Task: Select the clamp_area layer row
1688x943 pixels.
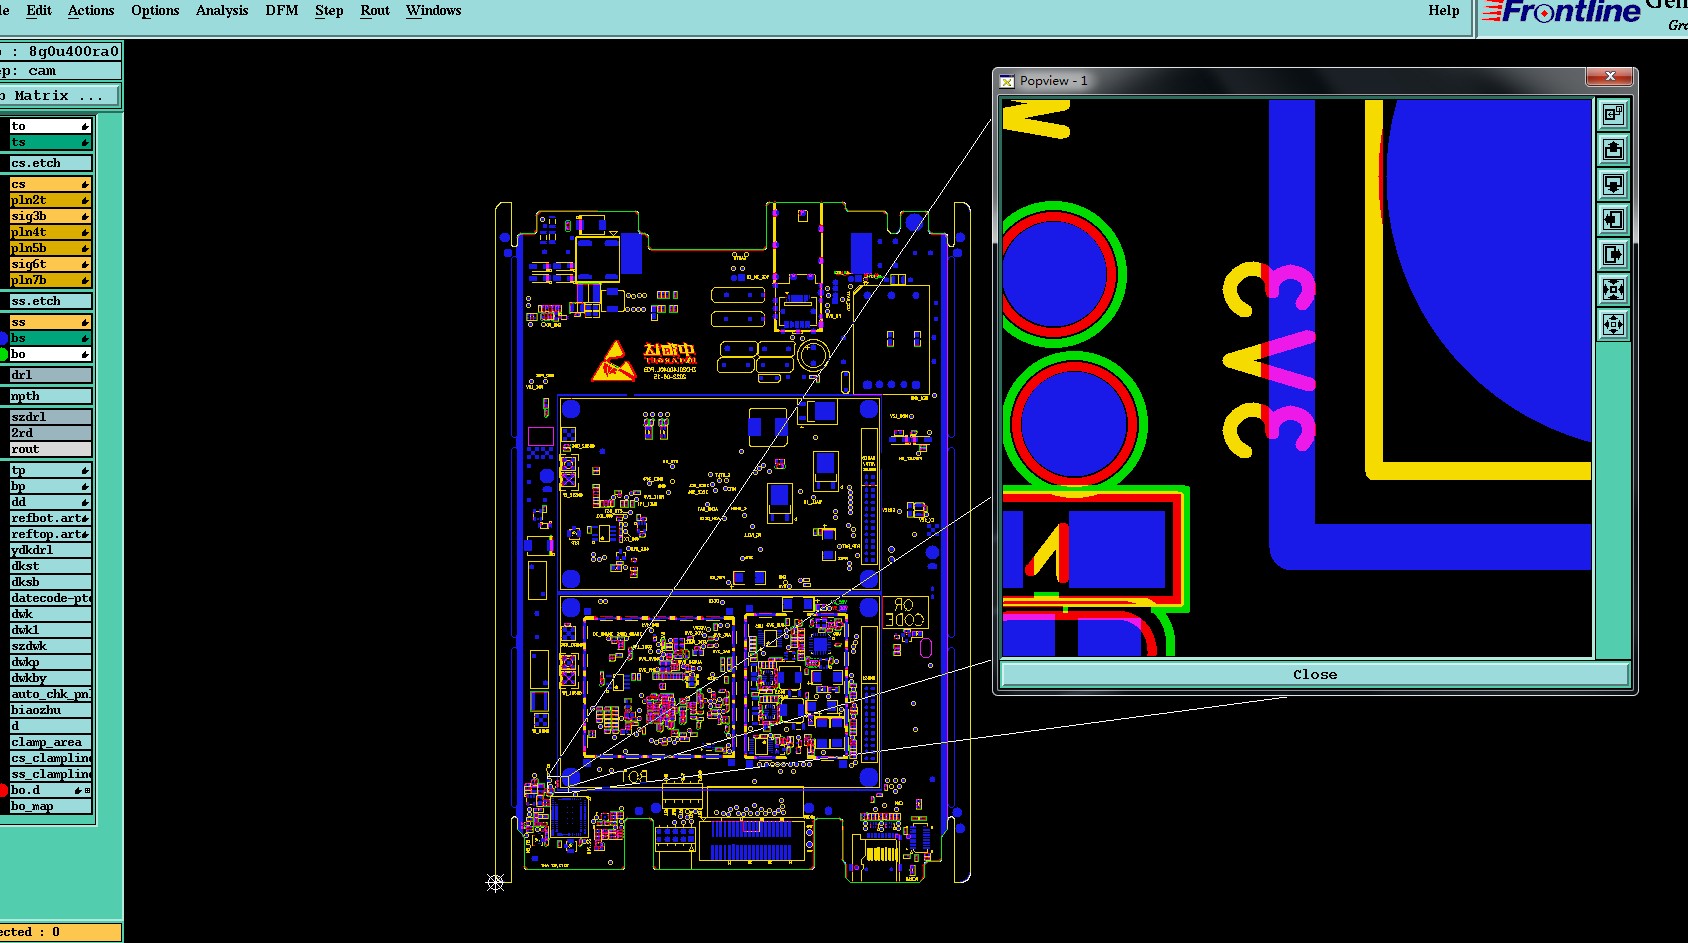Action: (50, 742)
